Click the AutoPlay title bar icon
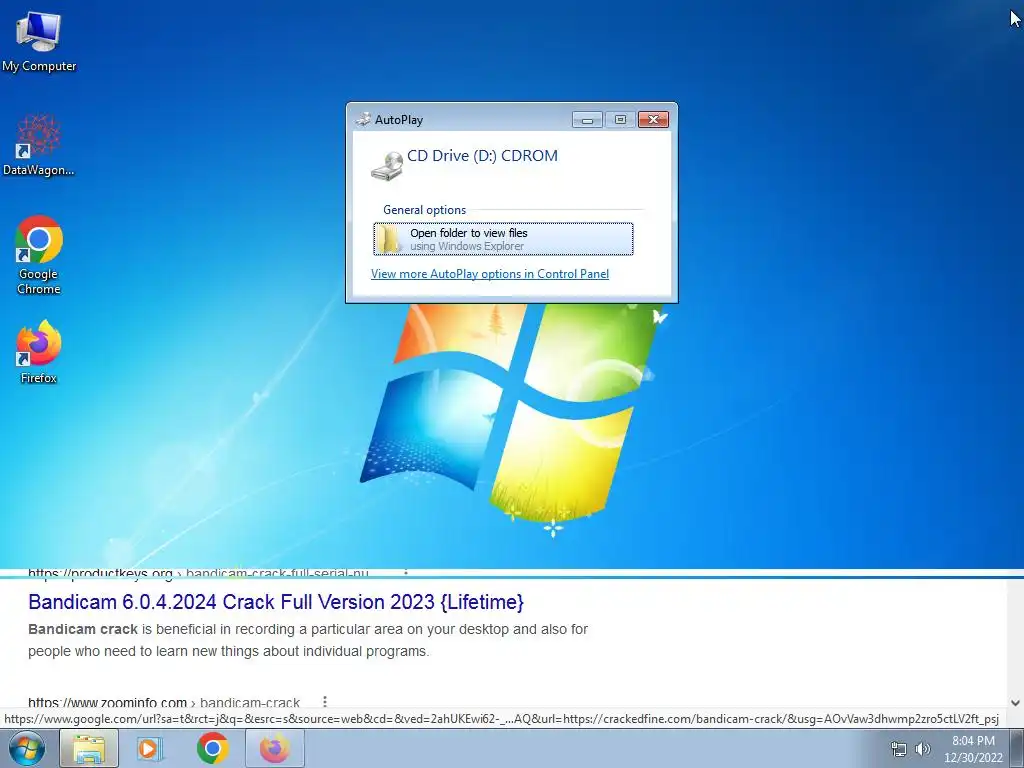 363,119
